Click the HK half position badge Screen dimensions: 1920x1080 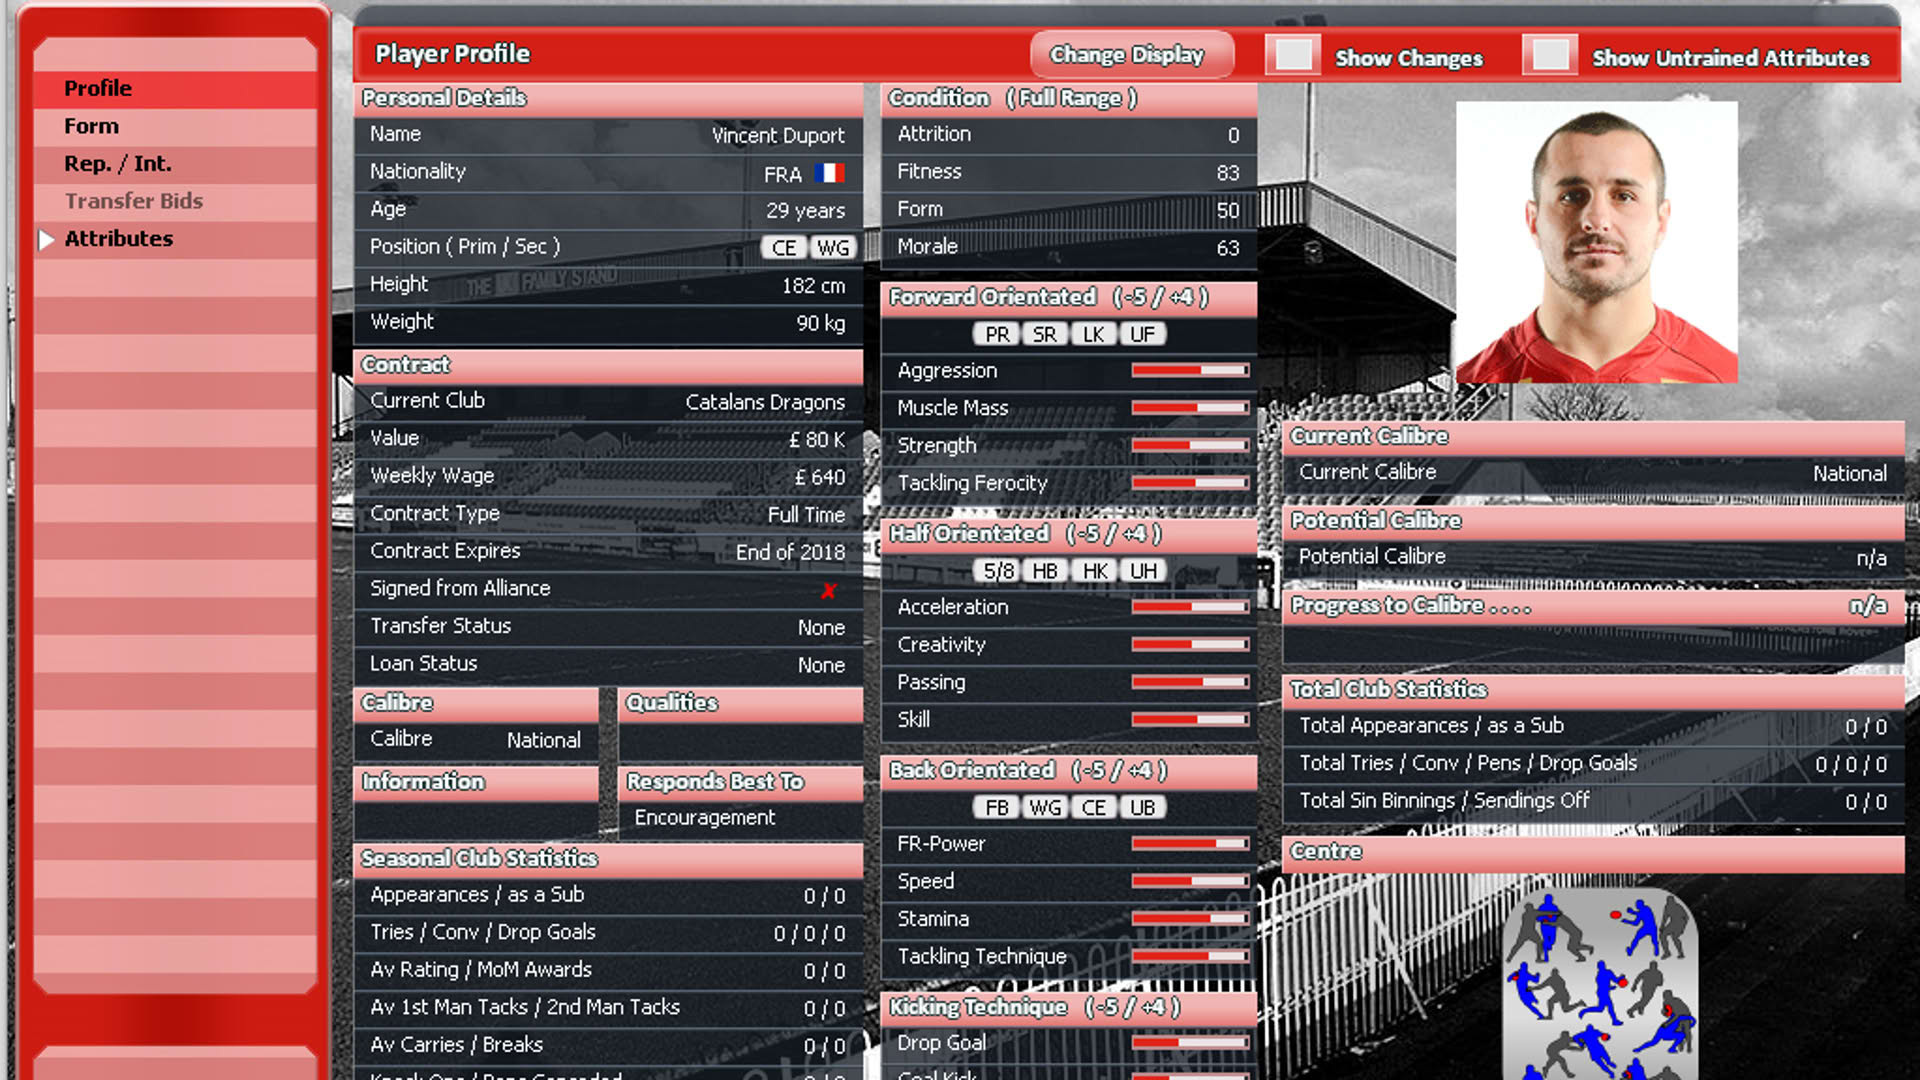pyautogui.click(x=1093, y=571)
